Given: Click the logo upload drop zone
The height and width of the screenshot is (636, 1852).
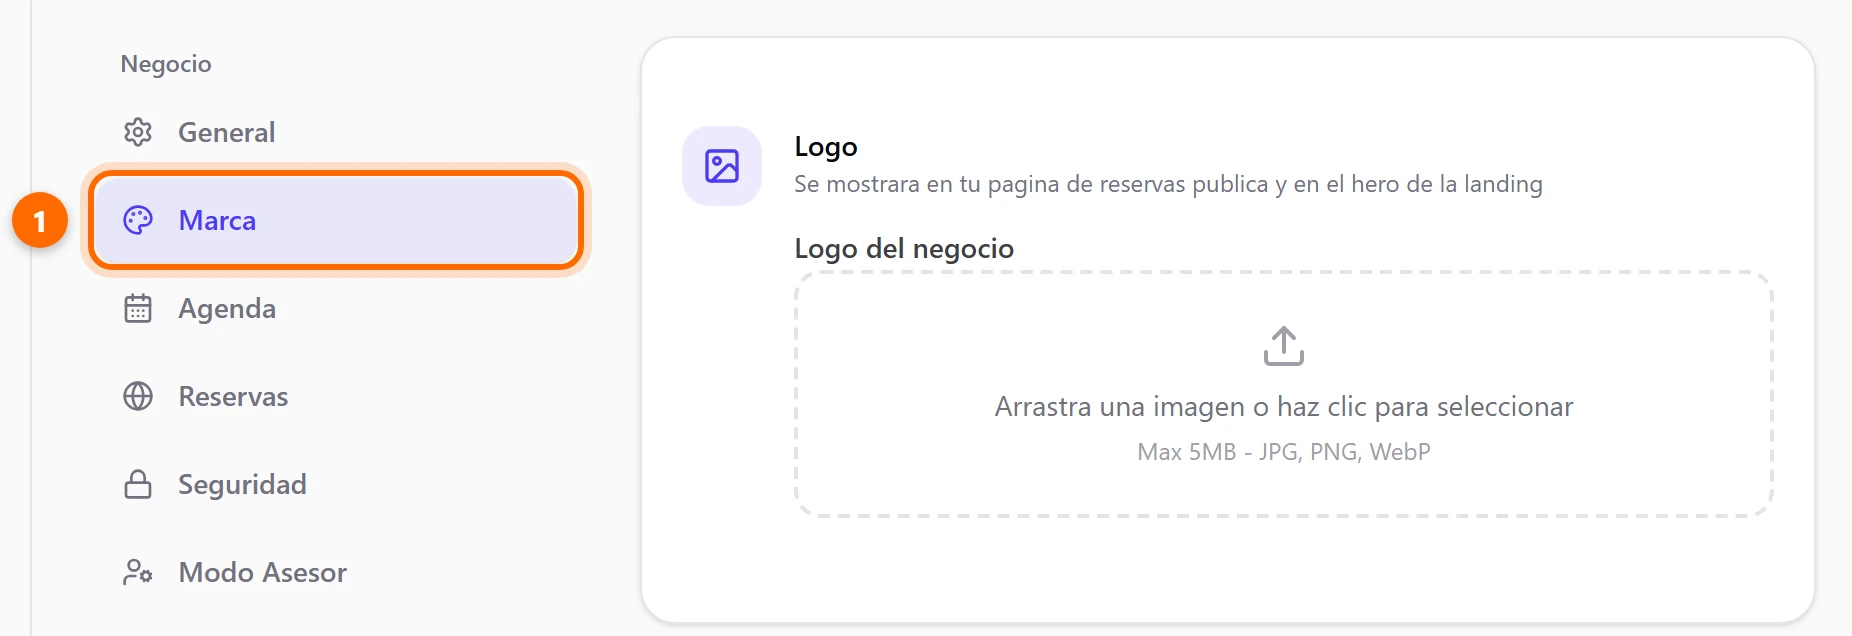Looking at the screenshot, I should [1284, 394].
